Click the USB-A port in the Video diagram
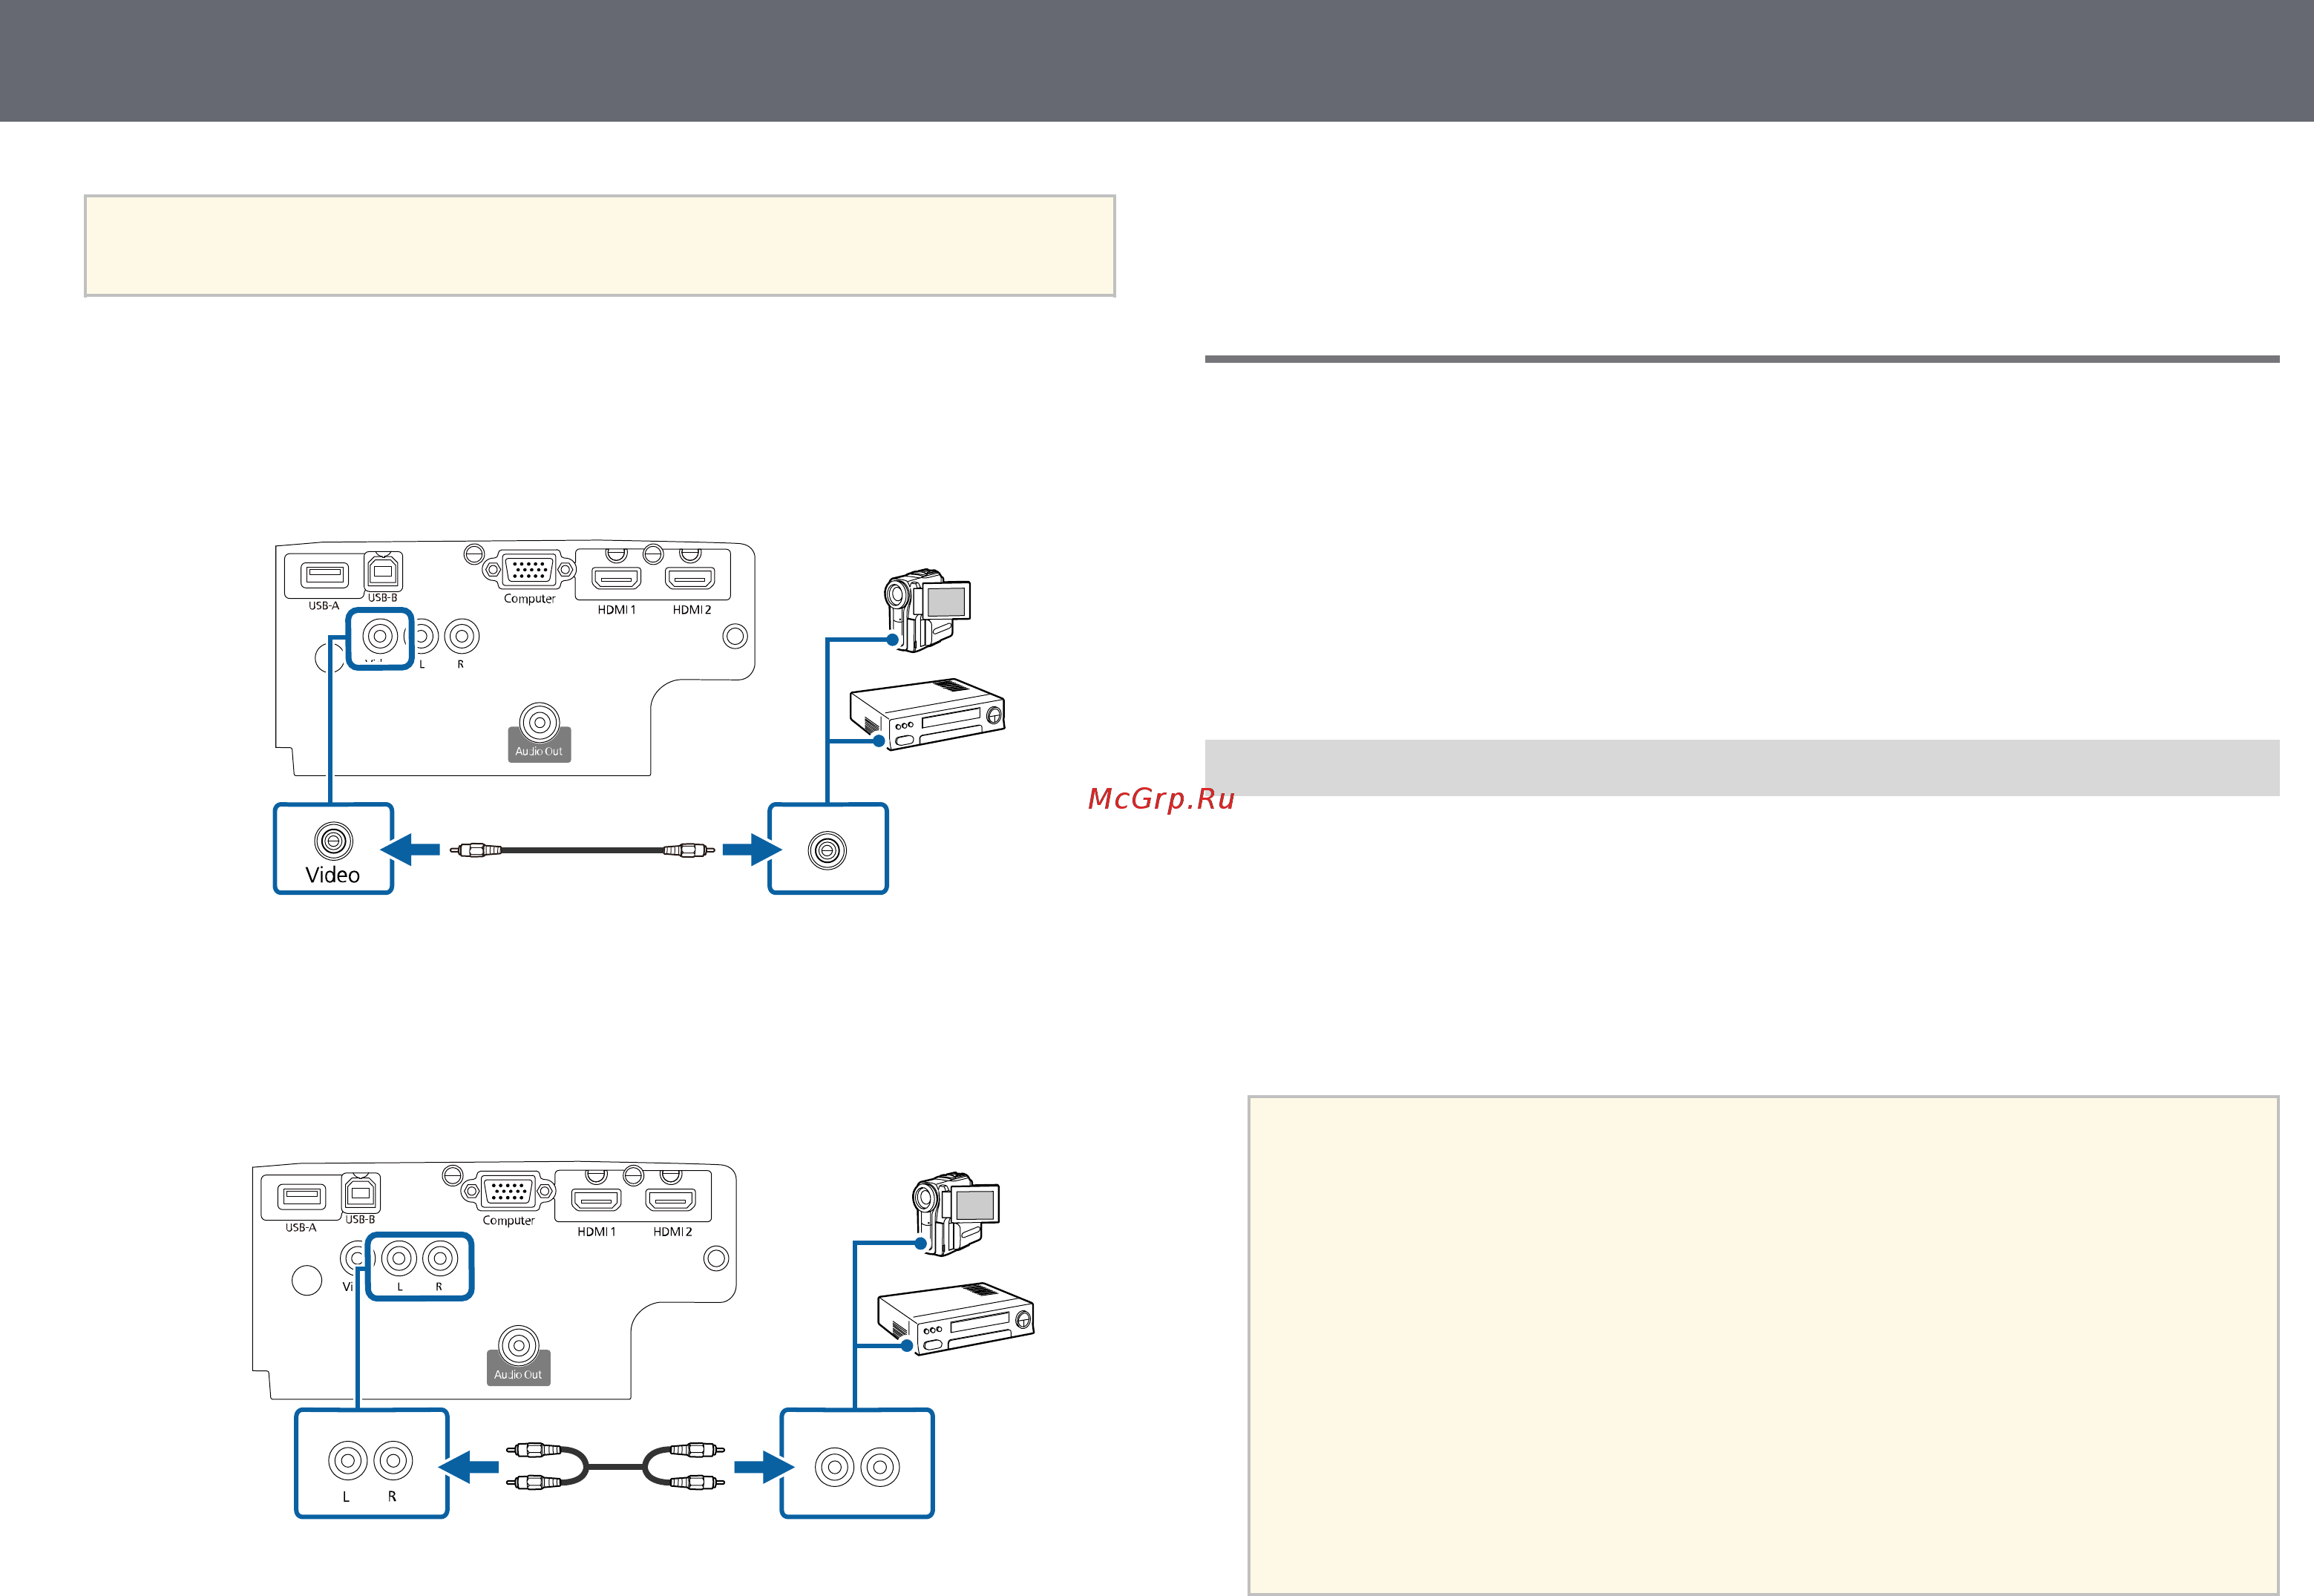 pyautogui.click(x=326, y=574)
